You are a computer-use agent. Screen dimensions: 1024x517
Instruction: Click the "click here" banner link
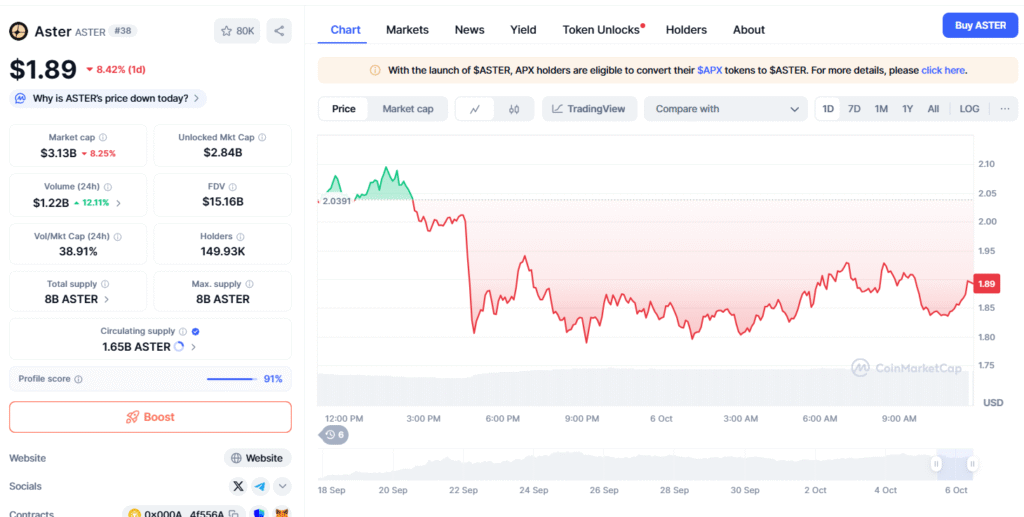click(x=943, y=71)
